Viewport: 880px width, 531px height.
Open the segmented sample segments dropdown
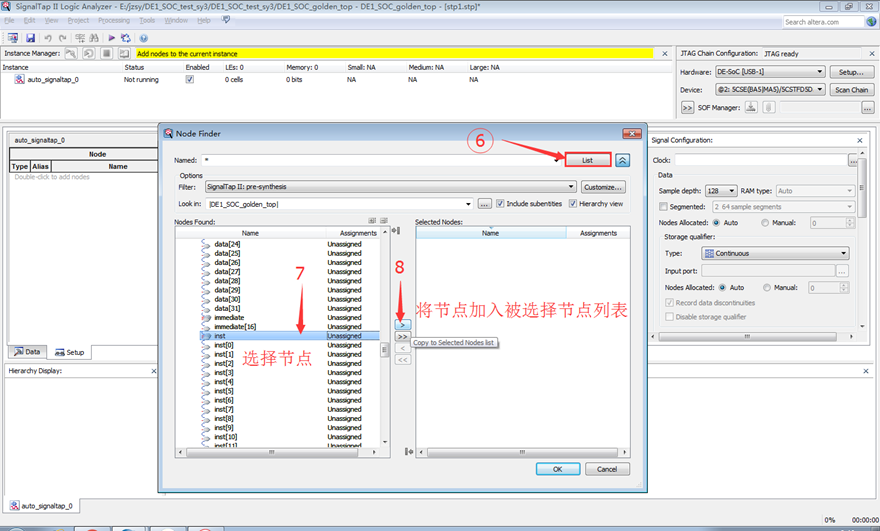783,207
